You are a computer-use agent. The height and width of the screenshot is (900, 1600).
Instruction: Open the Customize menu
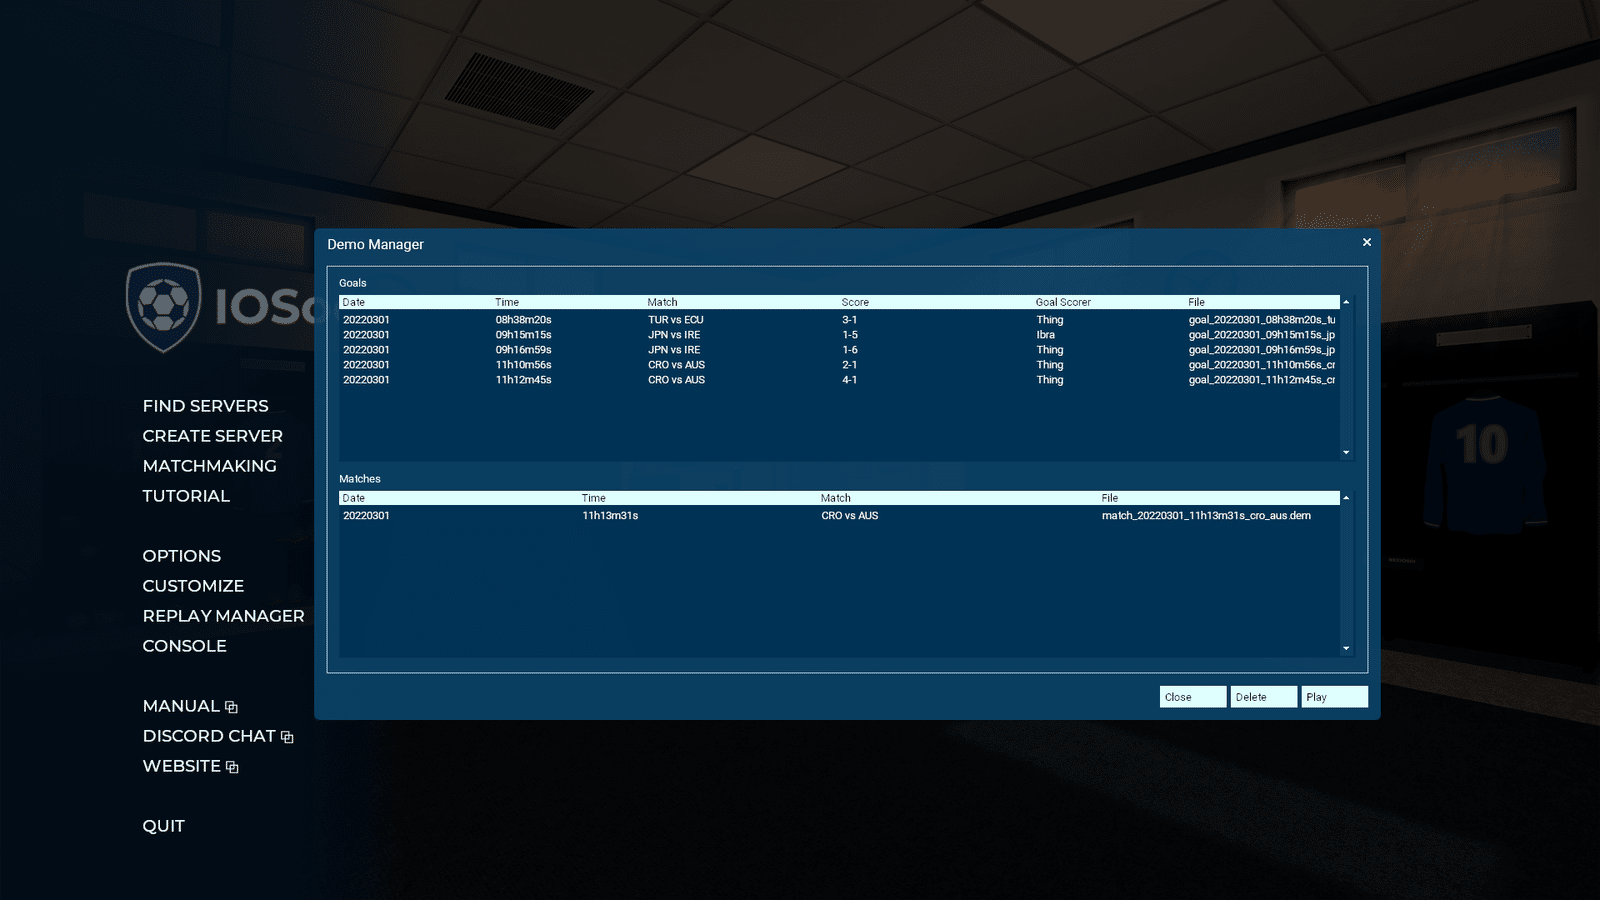[193, 586]
